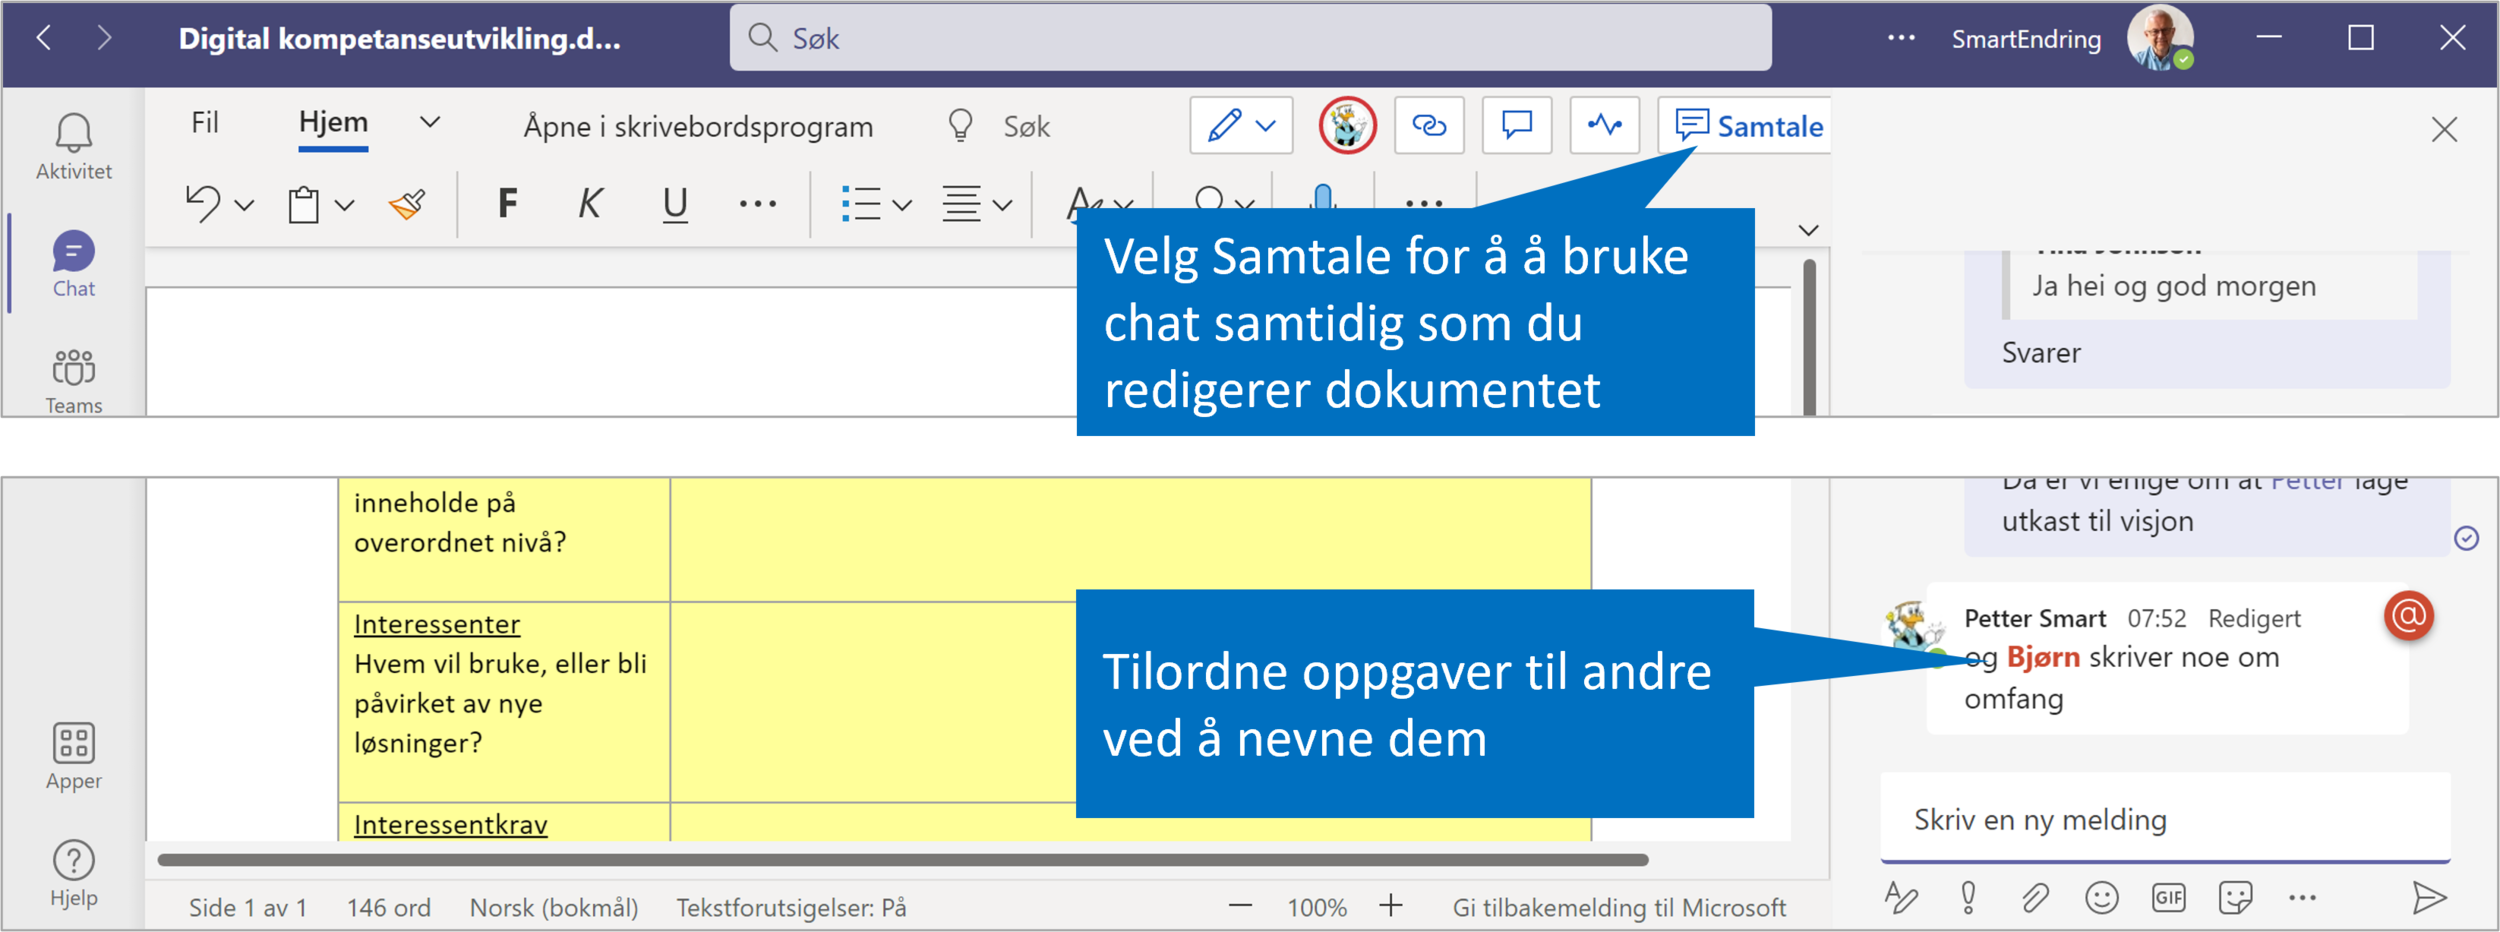Click the undo icon

tap(203, 204)
